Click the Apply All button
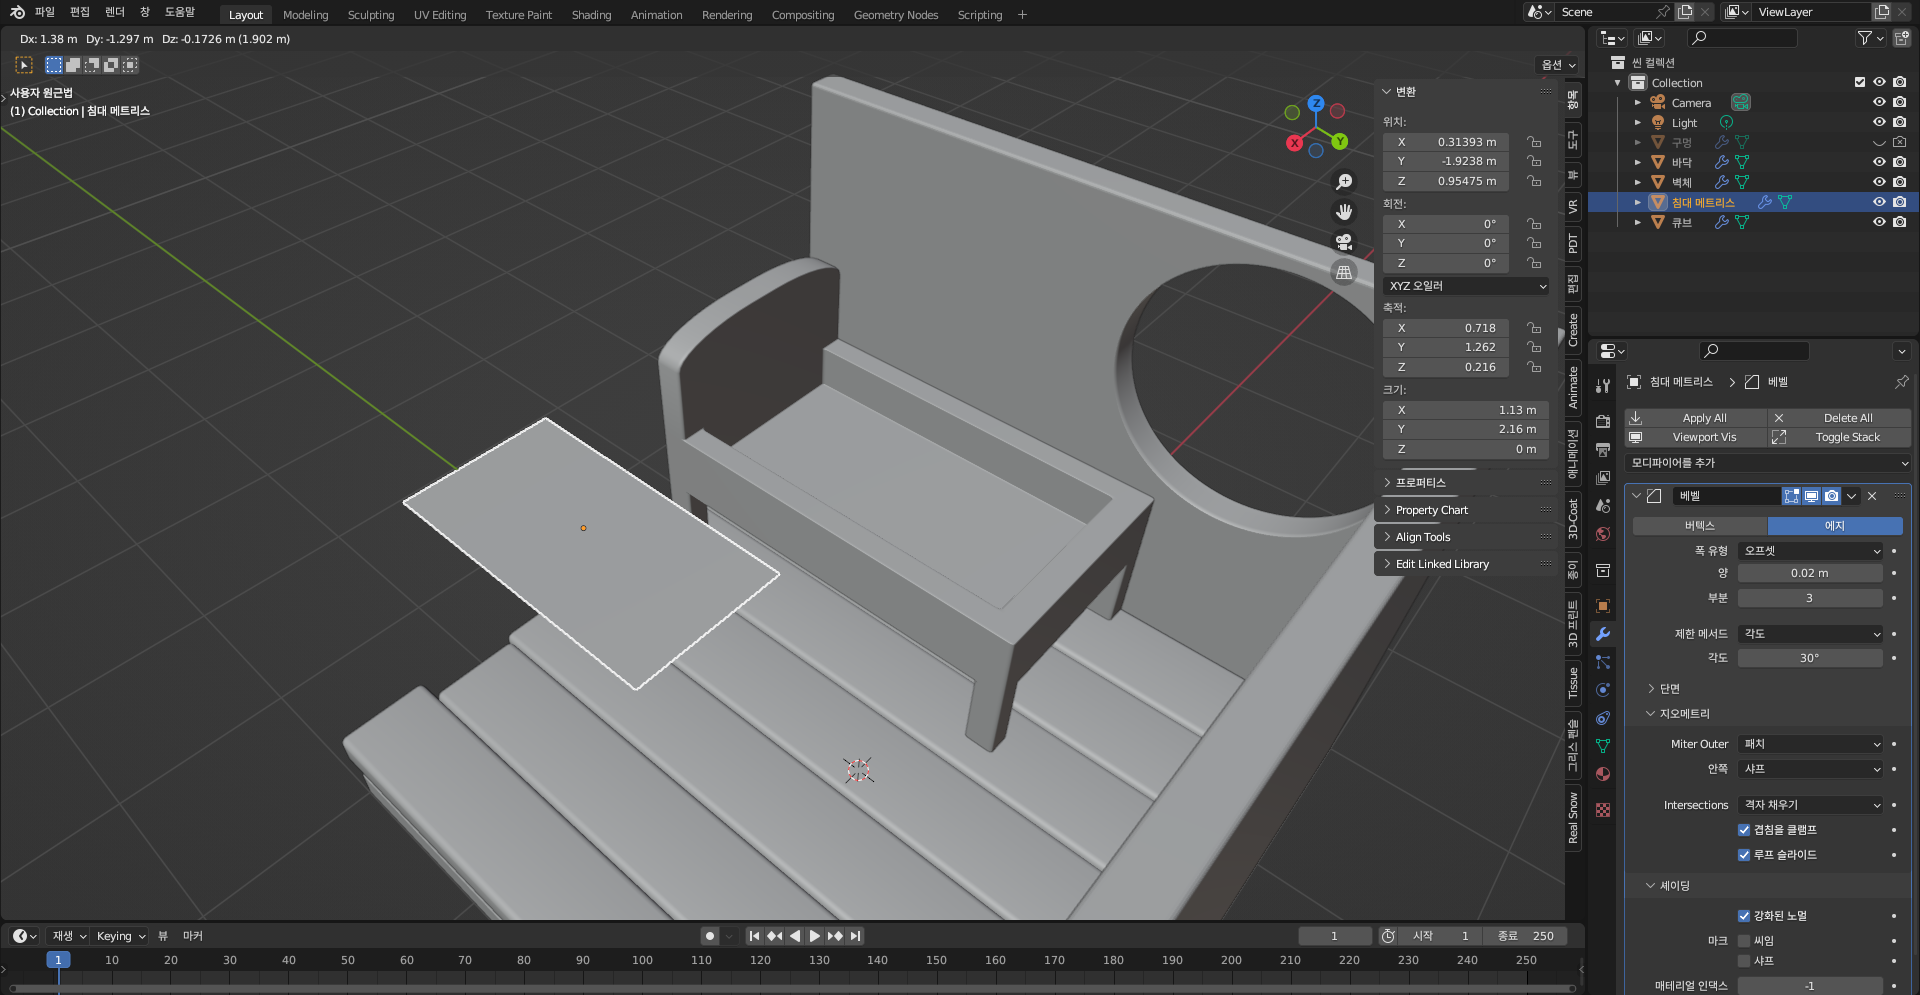The image size is (1920, 995). pos(1704,418)
